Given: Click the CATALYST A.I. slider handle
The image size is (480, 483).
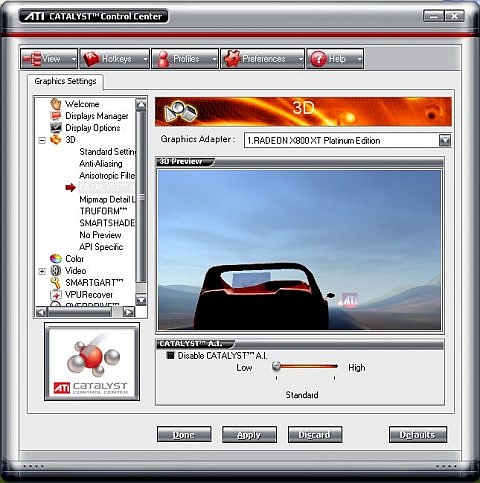Looking at the screenshot, I should (x=276, y=366).
